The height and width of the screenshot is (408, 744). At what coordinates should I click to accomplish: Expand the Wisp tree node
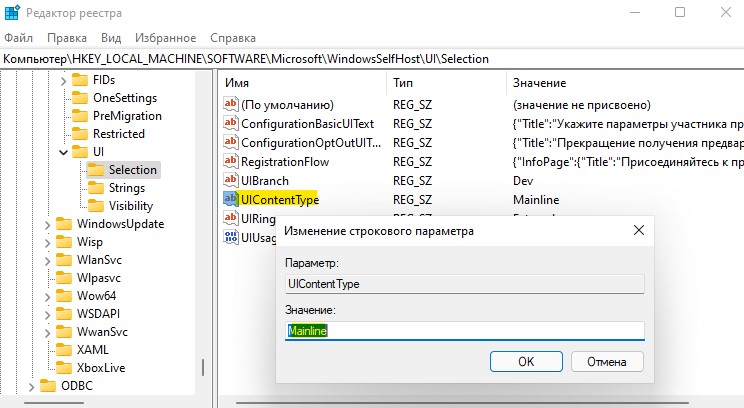[47, 242]
